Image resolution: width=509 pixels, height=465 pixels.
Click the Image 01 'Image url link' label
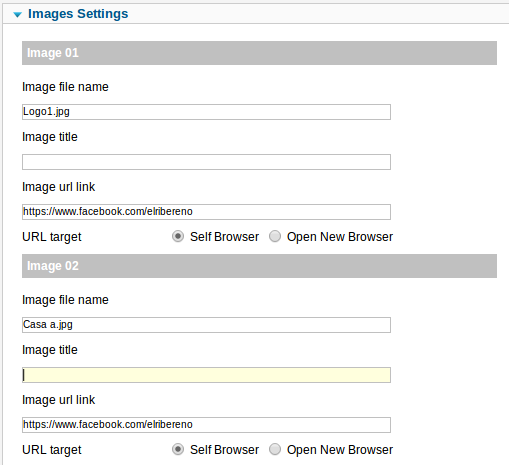coord(59,187)
